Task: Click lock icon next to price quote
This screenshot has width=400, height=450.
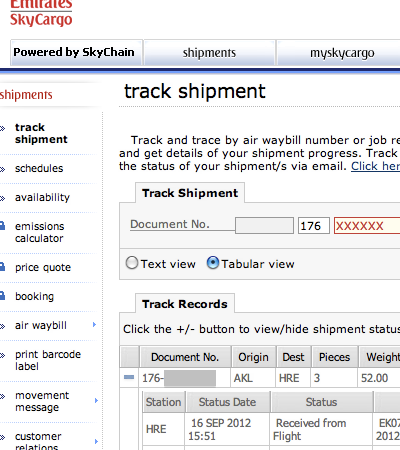Action: click(2, 267)
